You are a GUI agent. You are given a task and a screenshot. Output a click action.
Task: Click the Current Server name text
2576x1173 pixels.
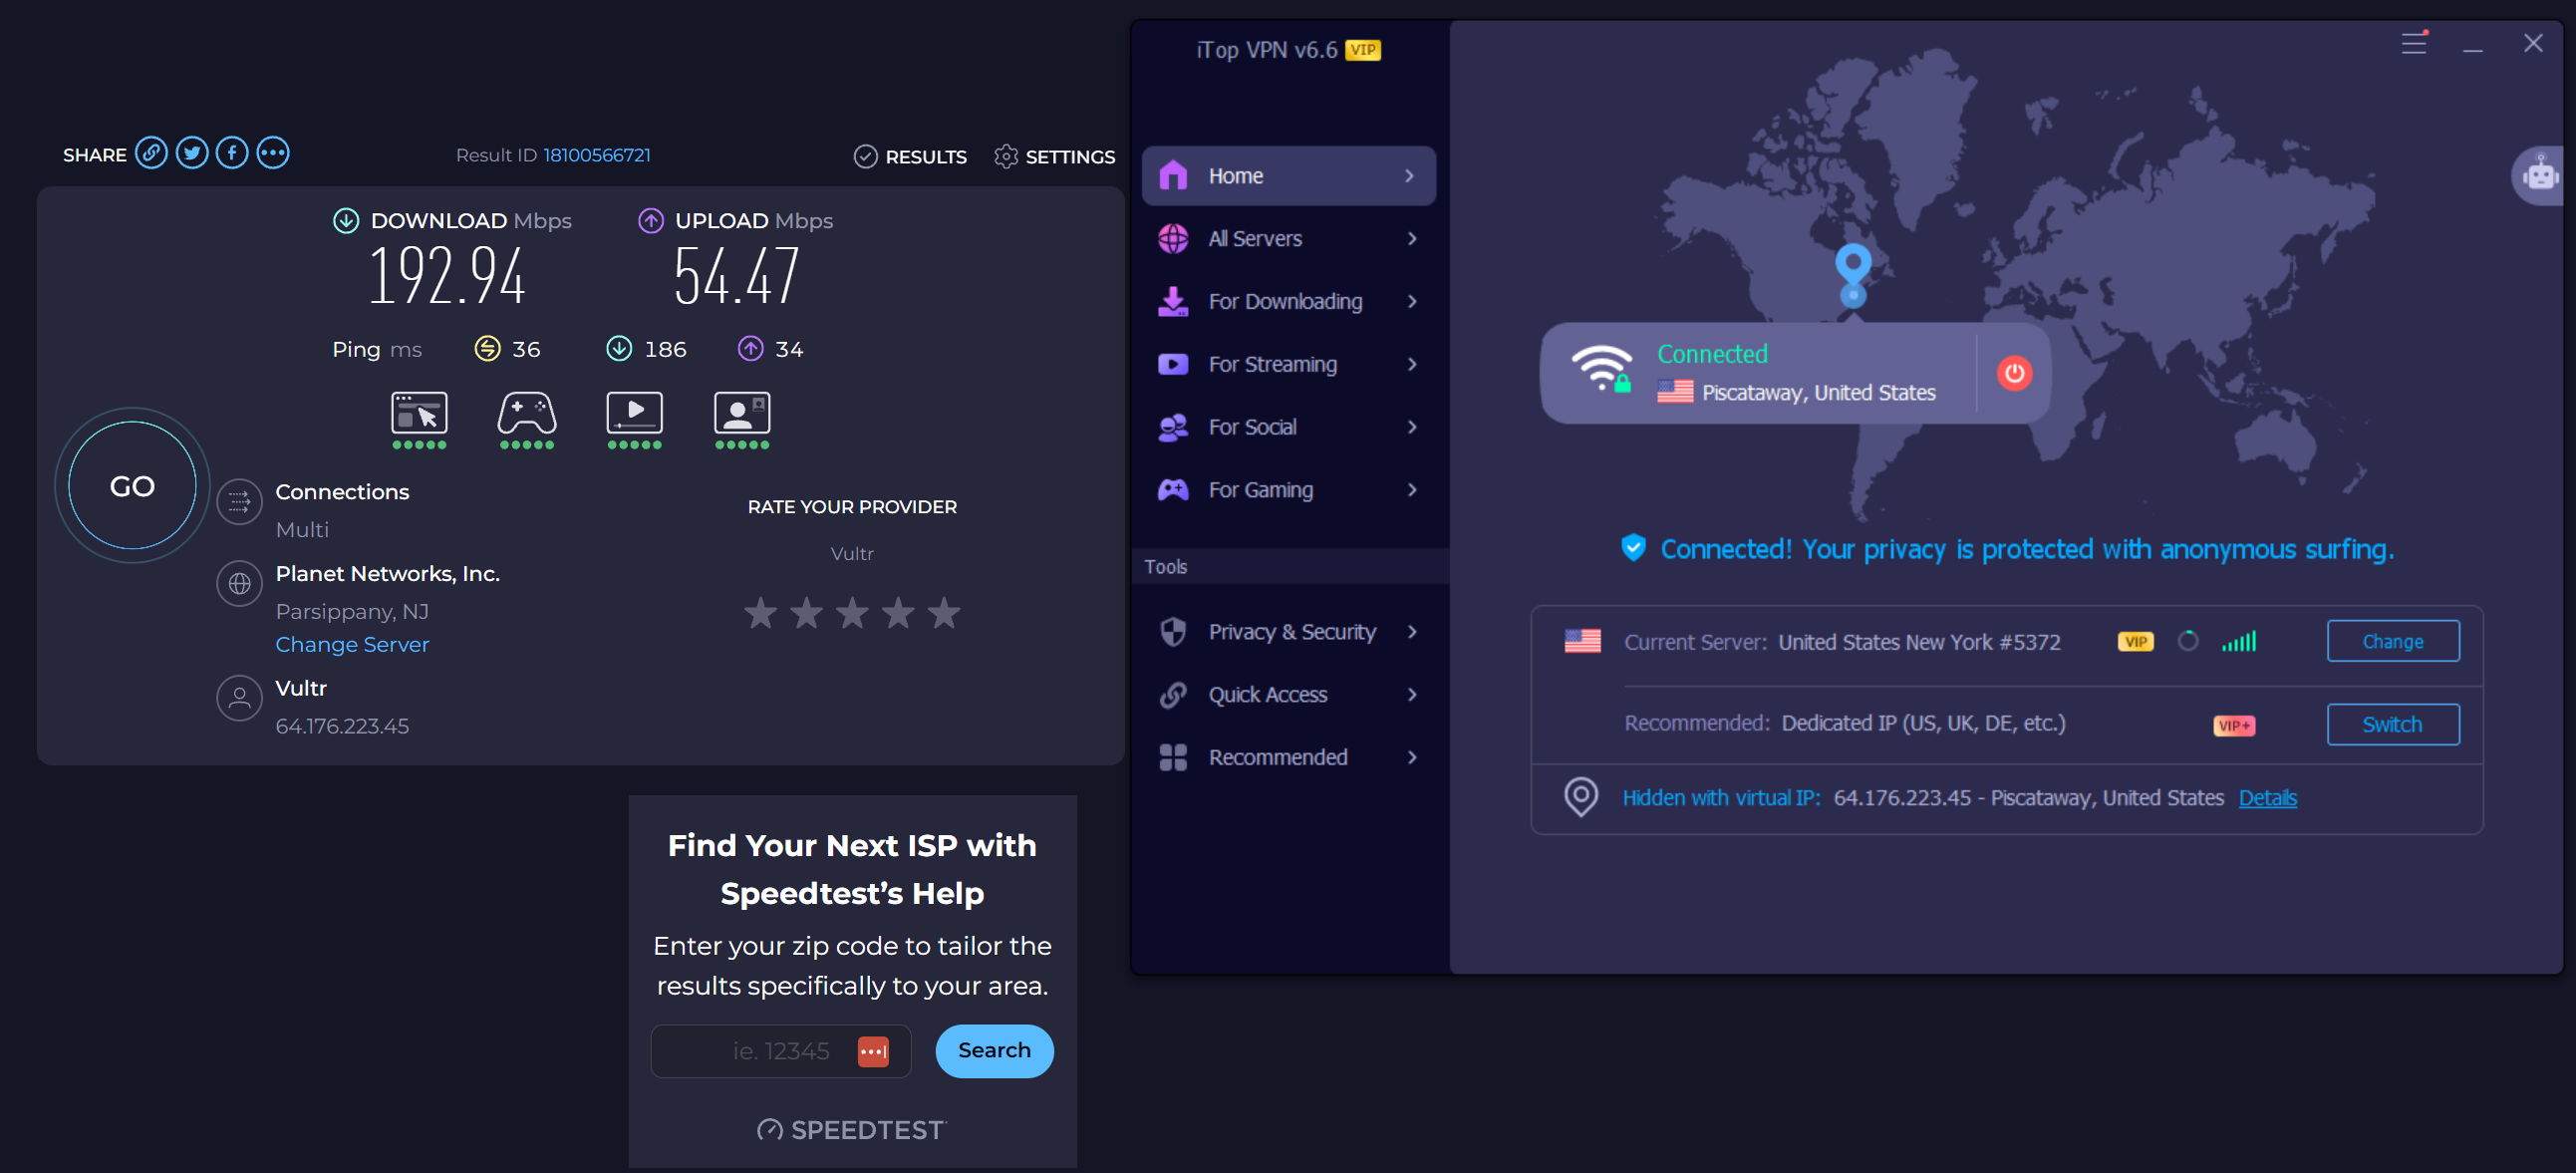[1919, 642]
